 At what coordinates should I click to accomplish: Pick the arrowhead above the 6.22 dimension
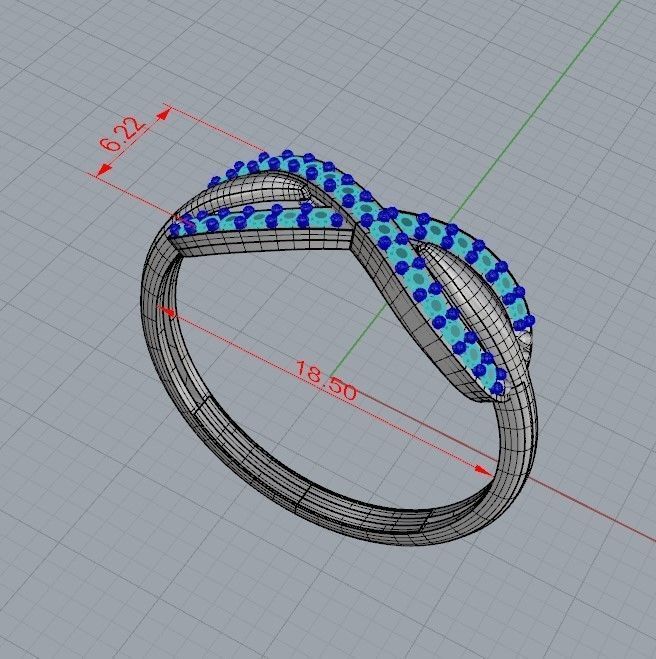(163, 114)
